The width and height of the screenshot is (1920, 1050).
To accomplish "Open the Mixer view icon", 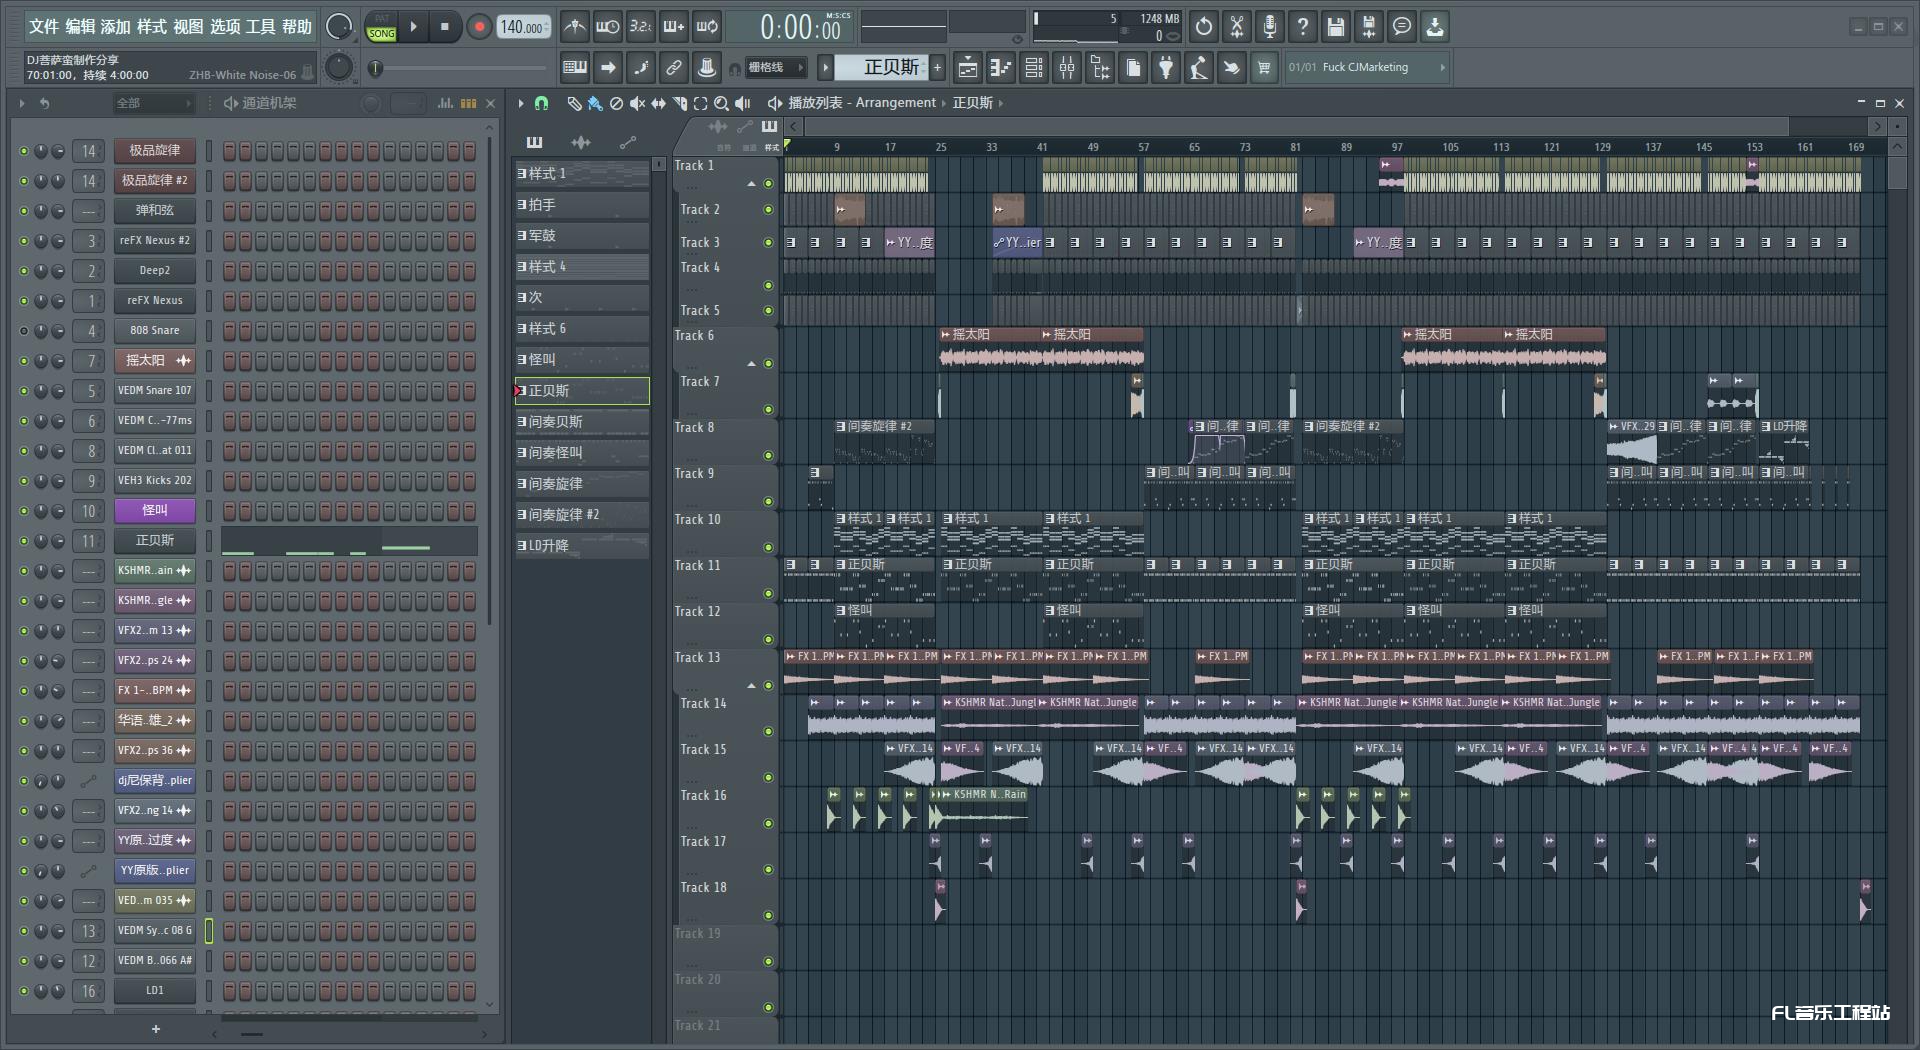I will [1067, 68].
